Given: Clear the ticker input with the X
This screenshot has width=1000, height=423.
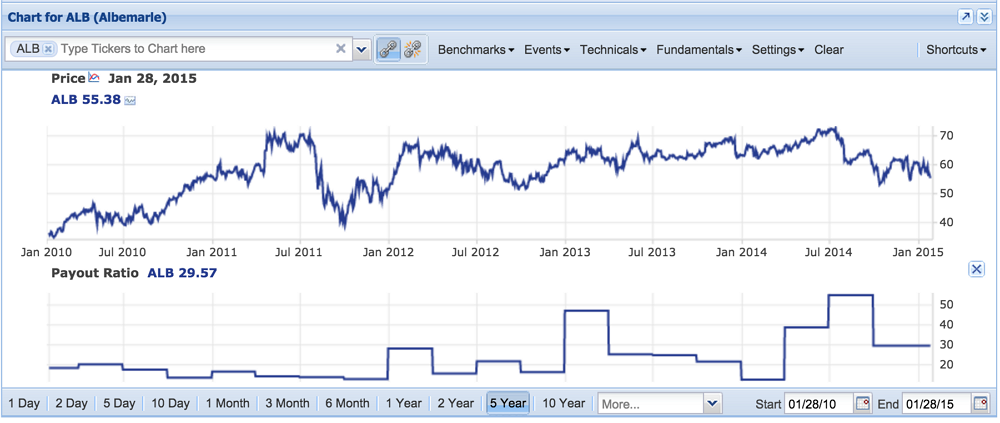Looking at the screenshot, I should 341,49.
